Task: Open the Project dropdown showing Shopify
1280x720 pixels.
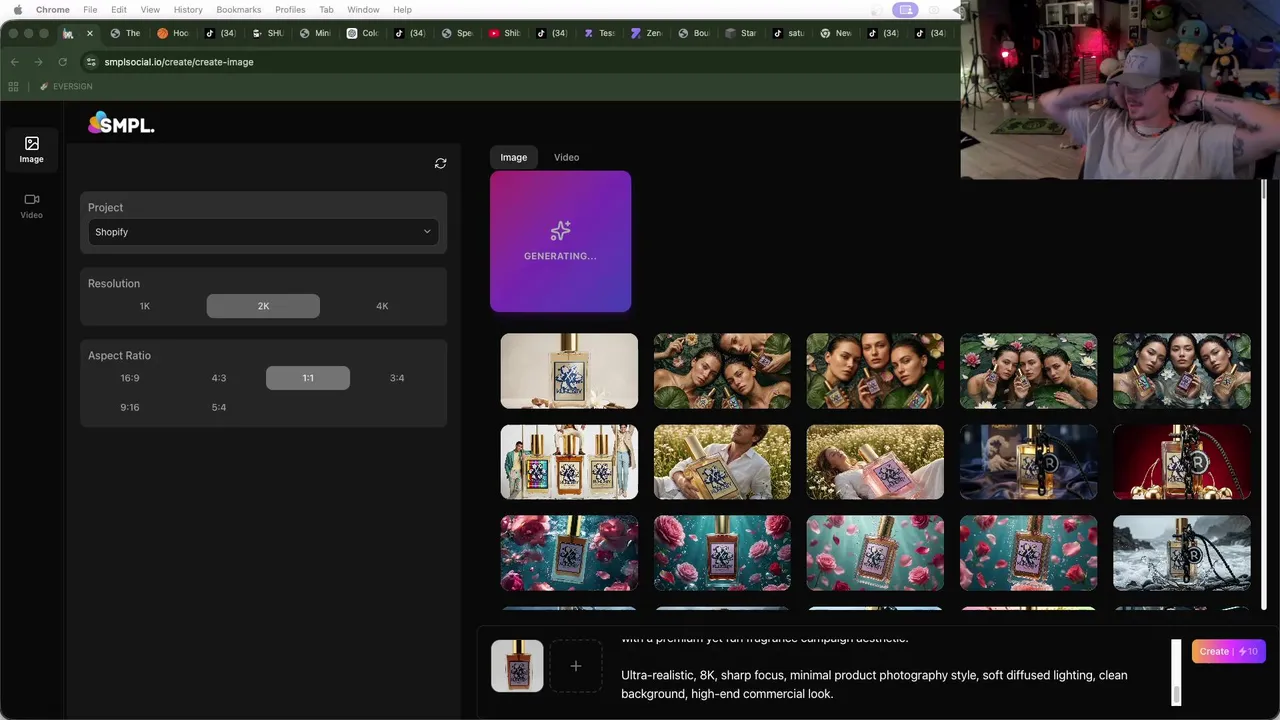Action: (x=263, y=232)
